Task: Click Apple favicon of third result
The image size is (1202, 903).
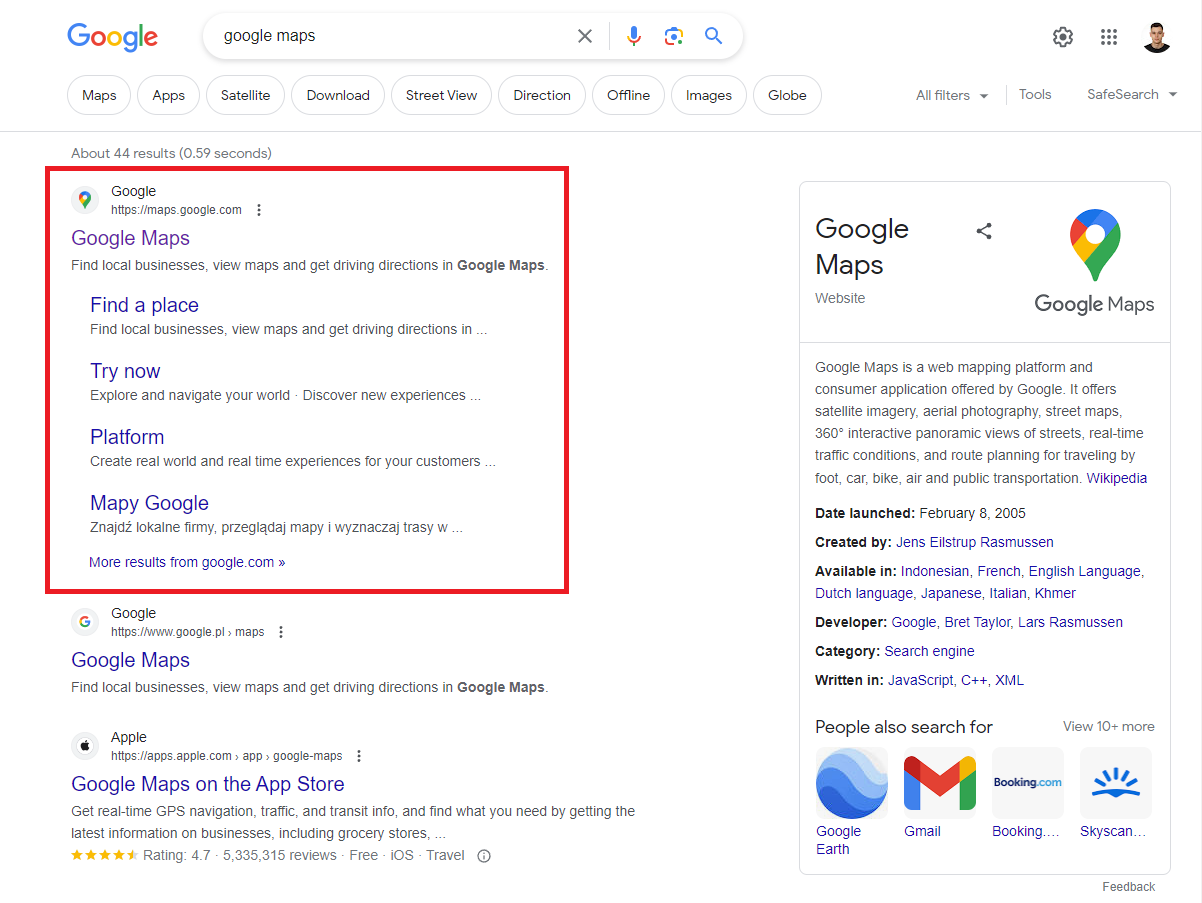Action: [x=85, y=746]
